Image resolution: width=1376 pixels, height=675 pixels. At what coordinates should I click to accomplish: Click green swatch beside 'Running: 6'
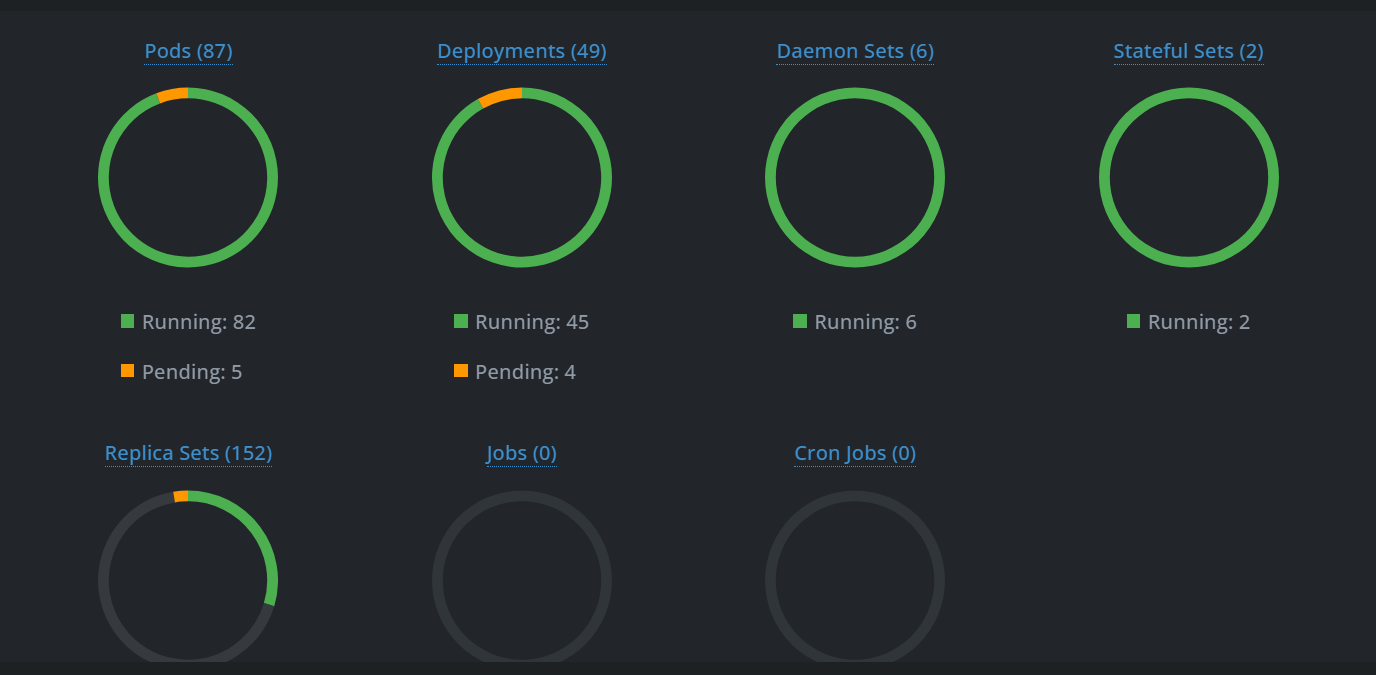click(x=800, y=321)
